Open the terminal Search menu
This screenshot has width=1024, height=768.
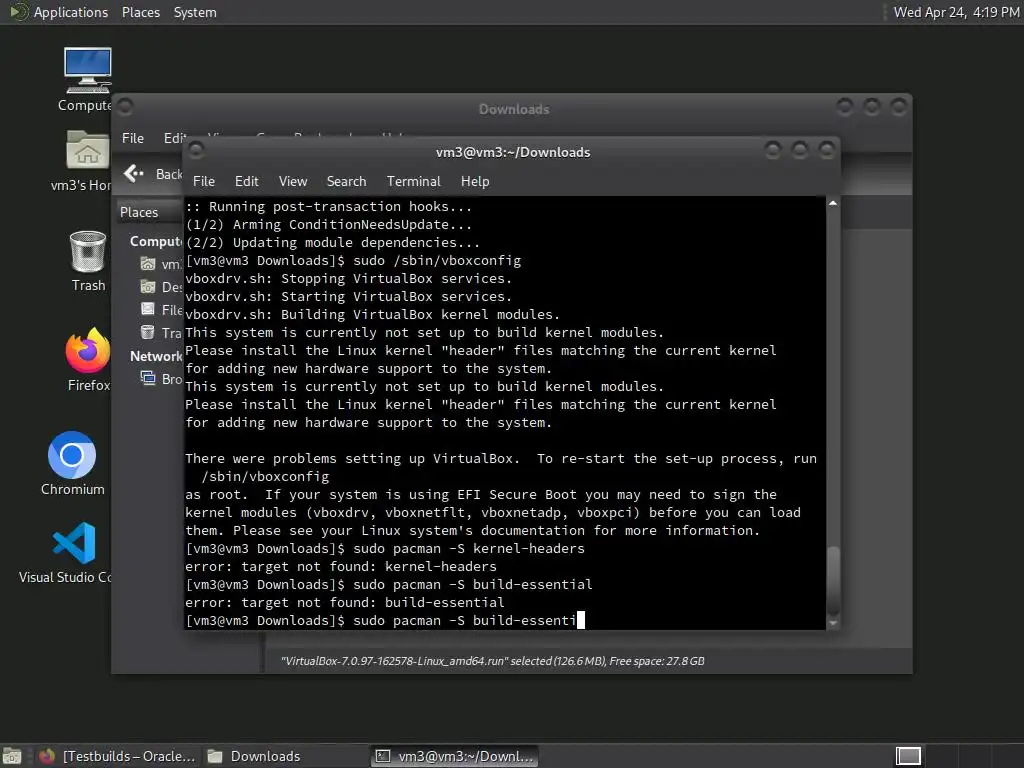(x=346, y=182)
